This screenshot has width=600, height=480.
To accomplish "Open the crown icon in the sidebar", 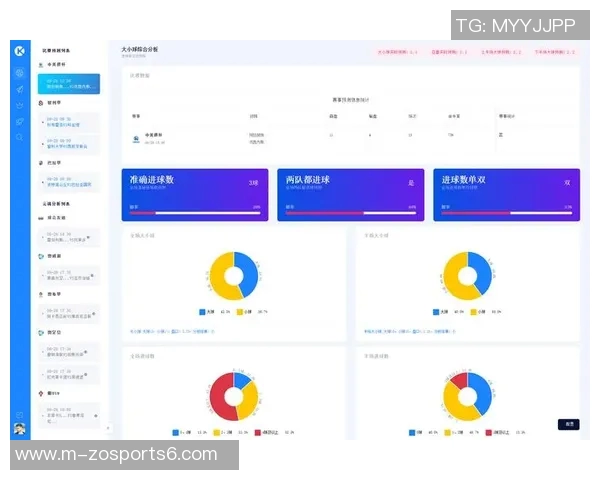I will click(20, 105).
